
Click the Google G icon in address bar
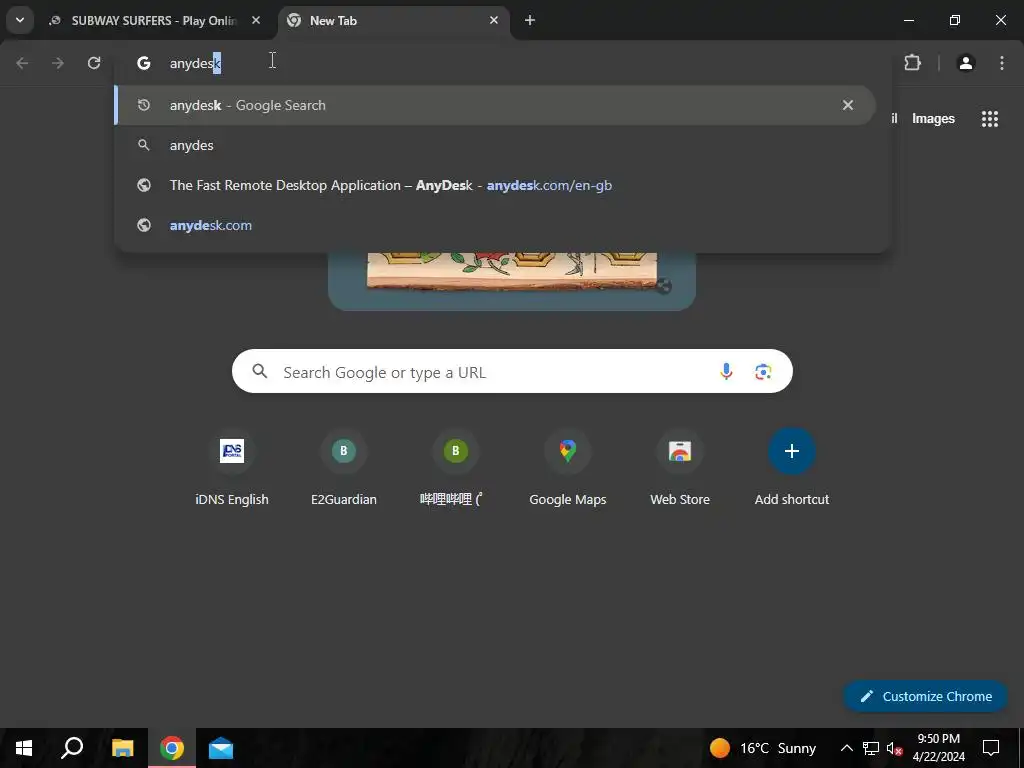pos(144,63)
